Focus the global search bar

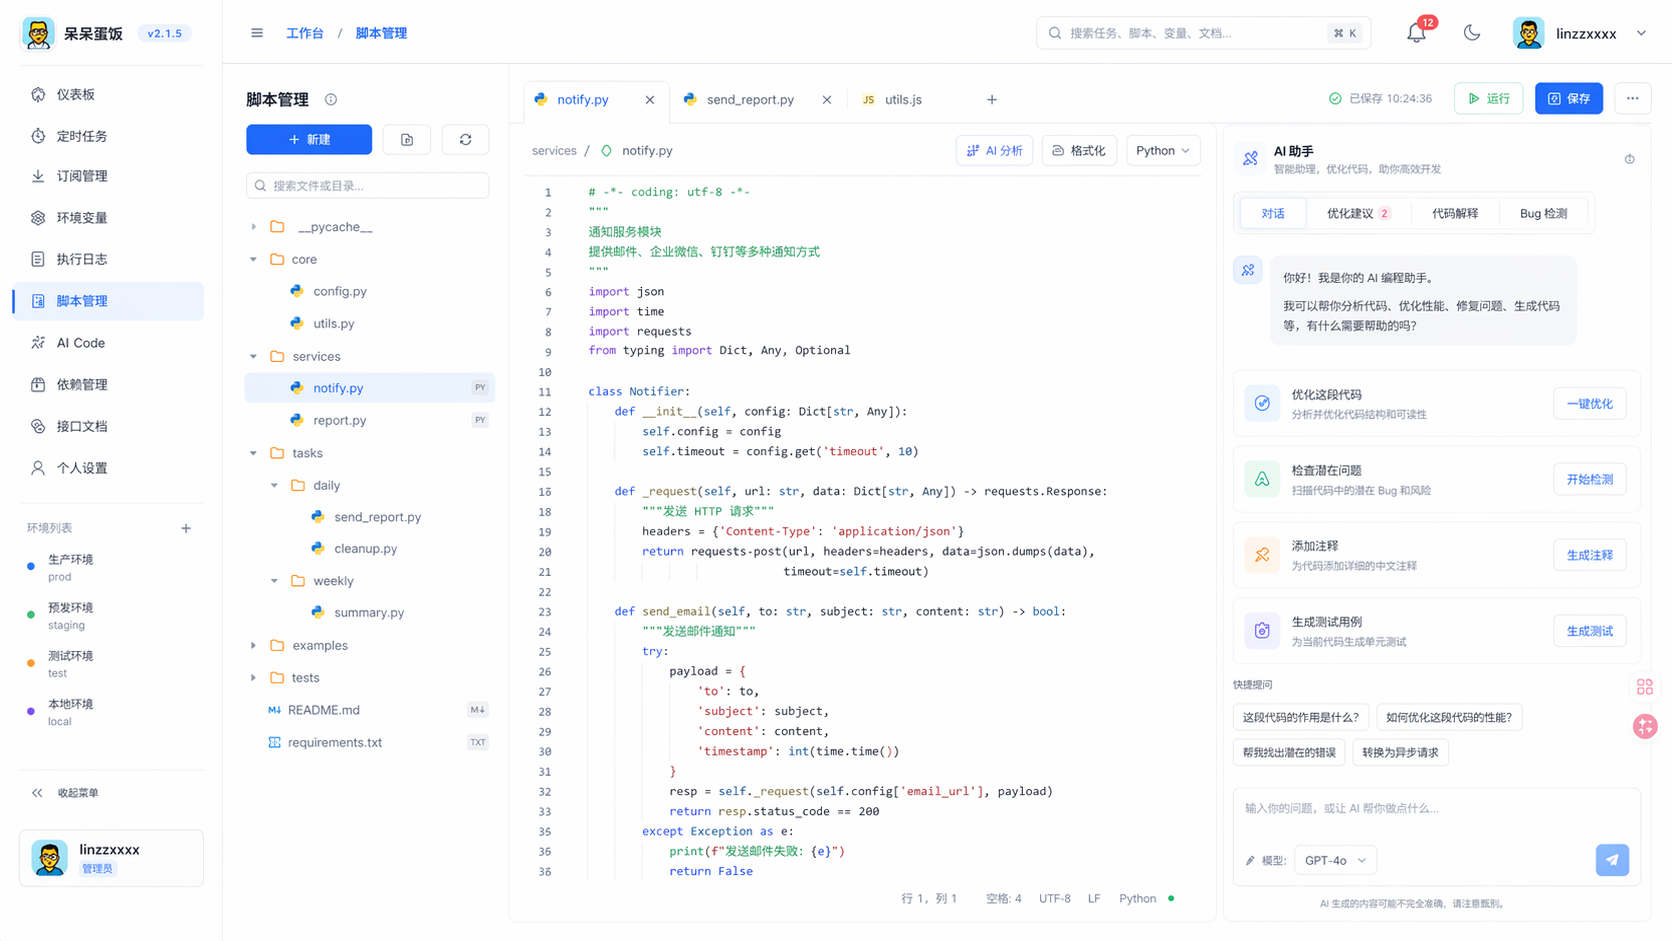(1203, 33)
